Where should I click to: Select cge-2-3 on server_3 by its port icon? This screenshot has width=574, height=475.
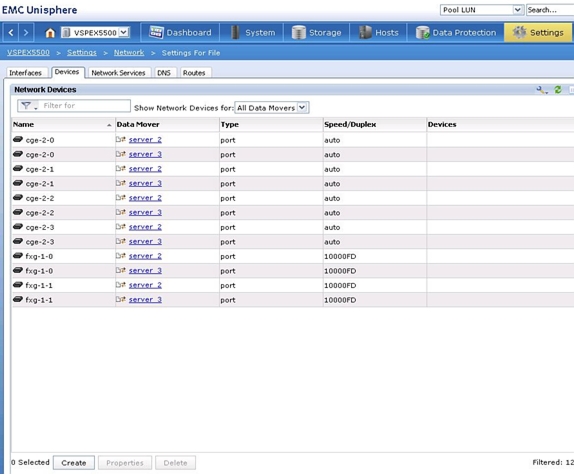click(x=18, y=241)
